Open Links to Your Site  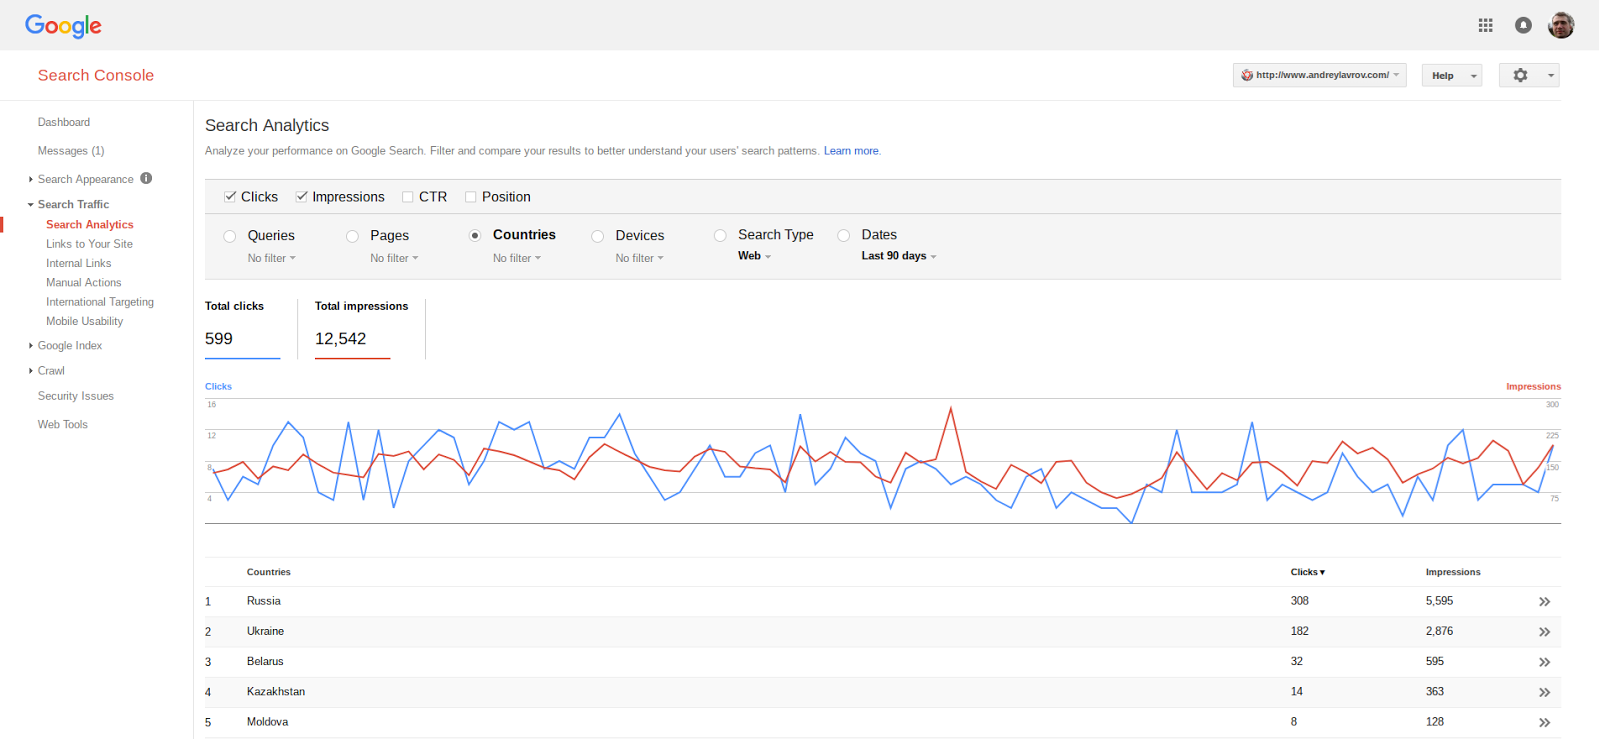click(89, 244)
